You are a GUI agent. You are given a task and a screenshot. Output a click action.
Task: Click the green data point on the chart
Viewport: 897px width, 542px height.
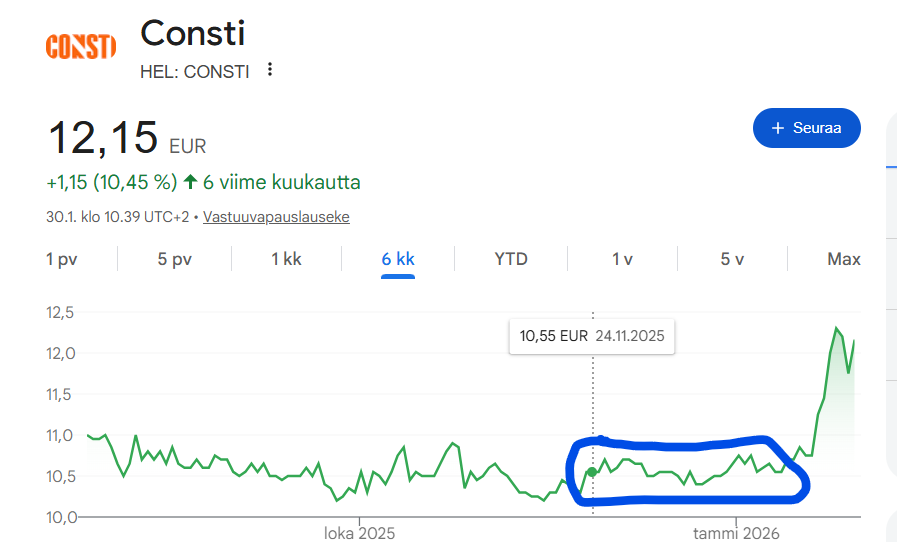tap(592, 472)
